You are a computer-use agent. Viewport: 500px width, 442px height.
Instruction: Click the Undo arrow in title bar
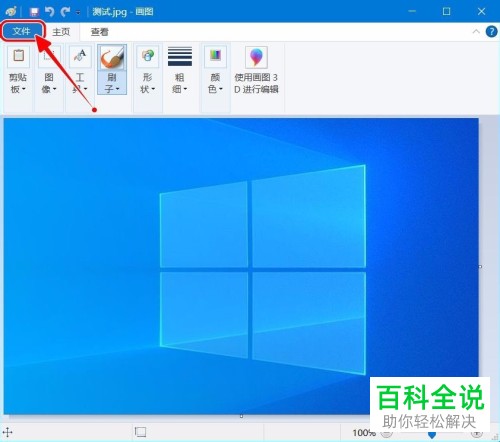[x=49, y=12]
